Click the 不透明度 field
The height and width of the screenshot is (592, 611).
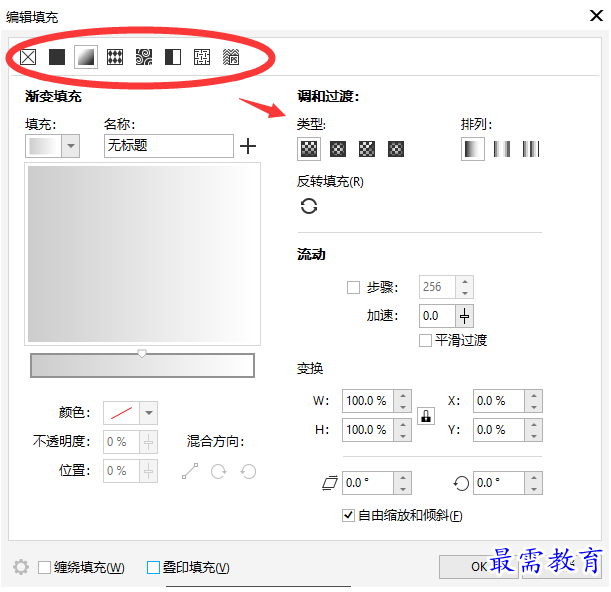121,442
